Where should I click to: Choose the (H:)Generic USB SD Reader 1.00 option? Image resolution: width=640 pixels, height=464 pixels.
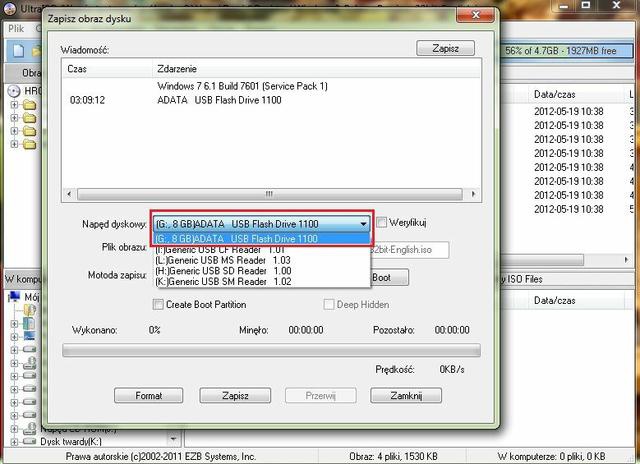point(261,271)
